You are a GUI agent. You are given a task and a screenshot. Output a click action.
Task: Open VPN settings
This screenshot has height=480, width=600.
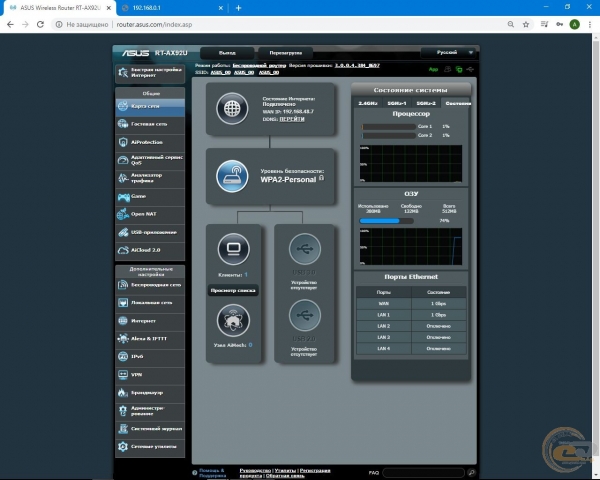point(150,375)
